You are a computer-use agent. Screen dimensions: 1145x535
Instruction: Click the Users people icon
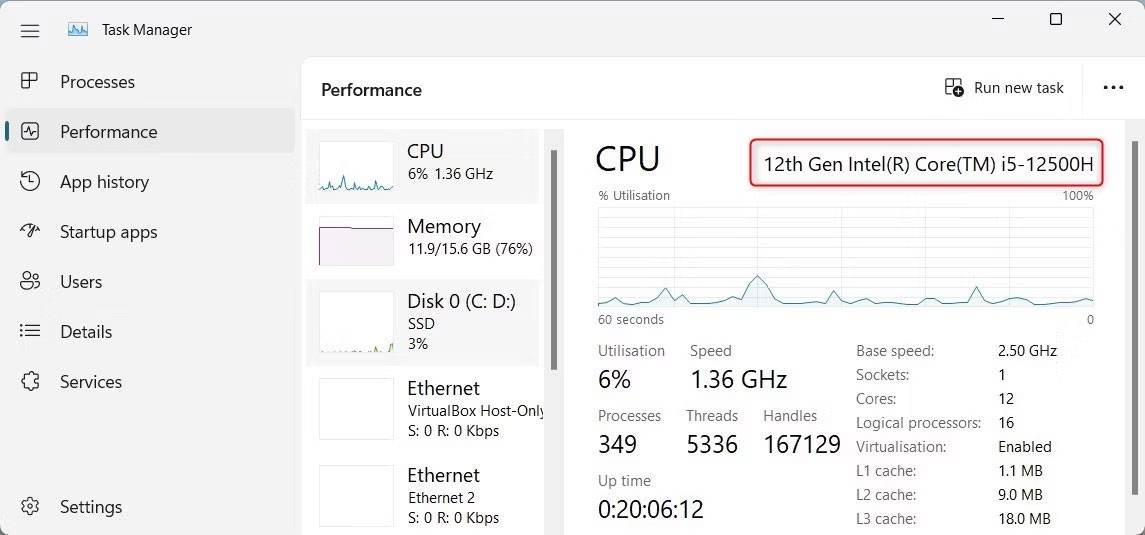(30, 282)
